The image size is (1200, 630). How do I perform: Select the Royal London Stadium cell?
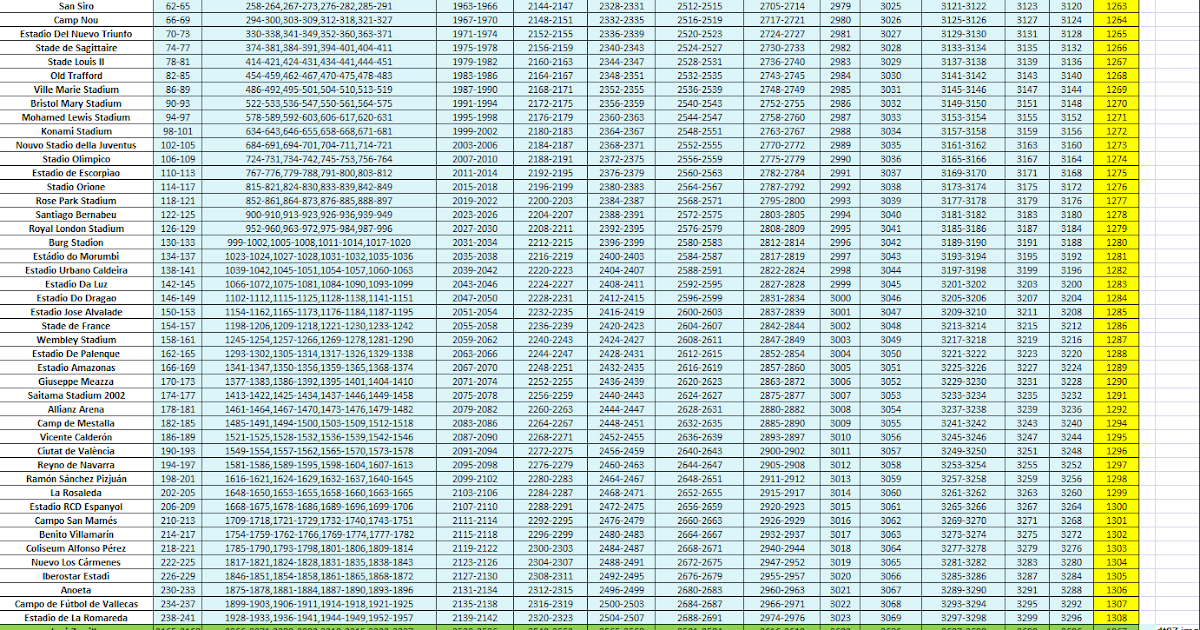click(x=77, y=229)
